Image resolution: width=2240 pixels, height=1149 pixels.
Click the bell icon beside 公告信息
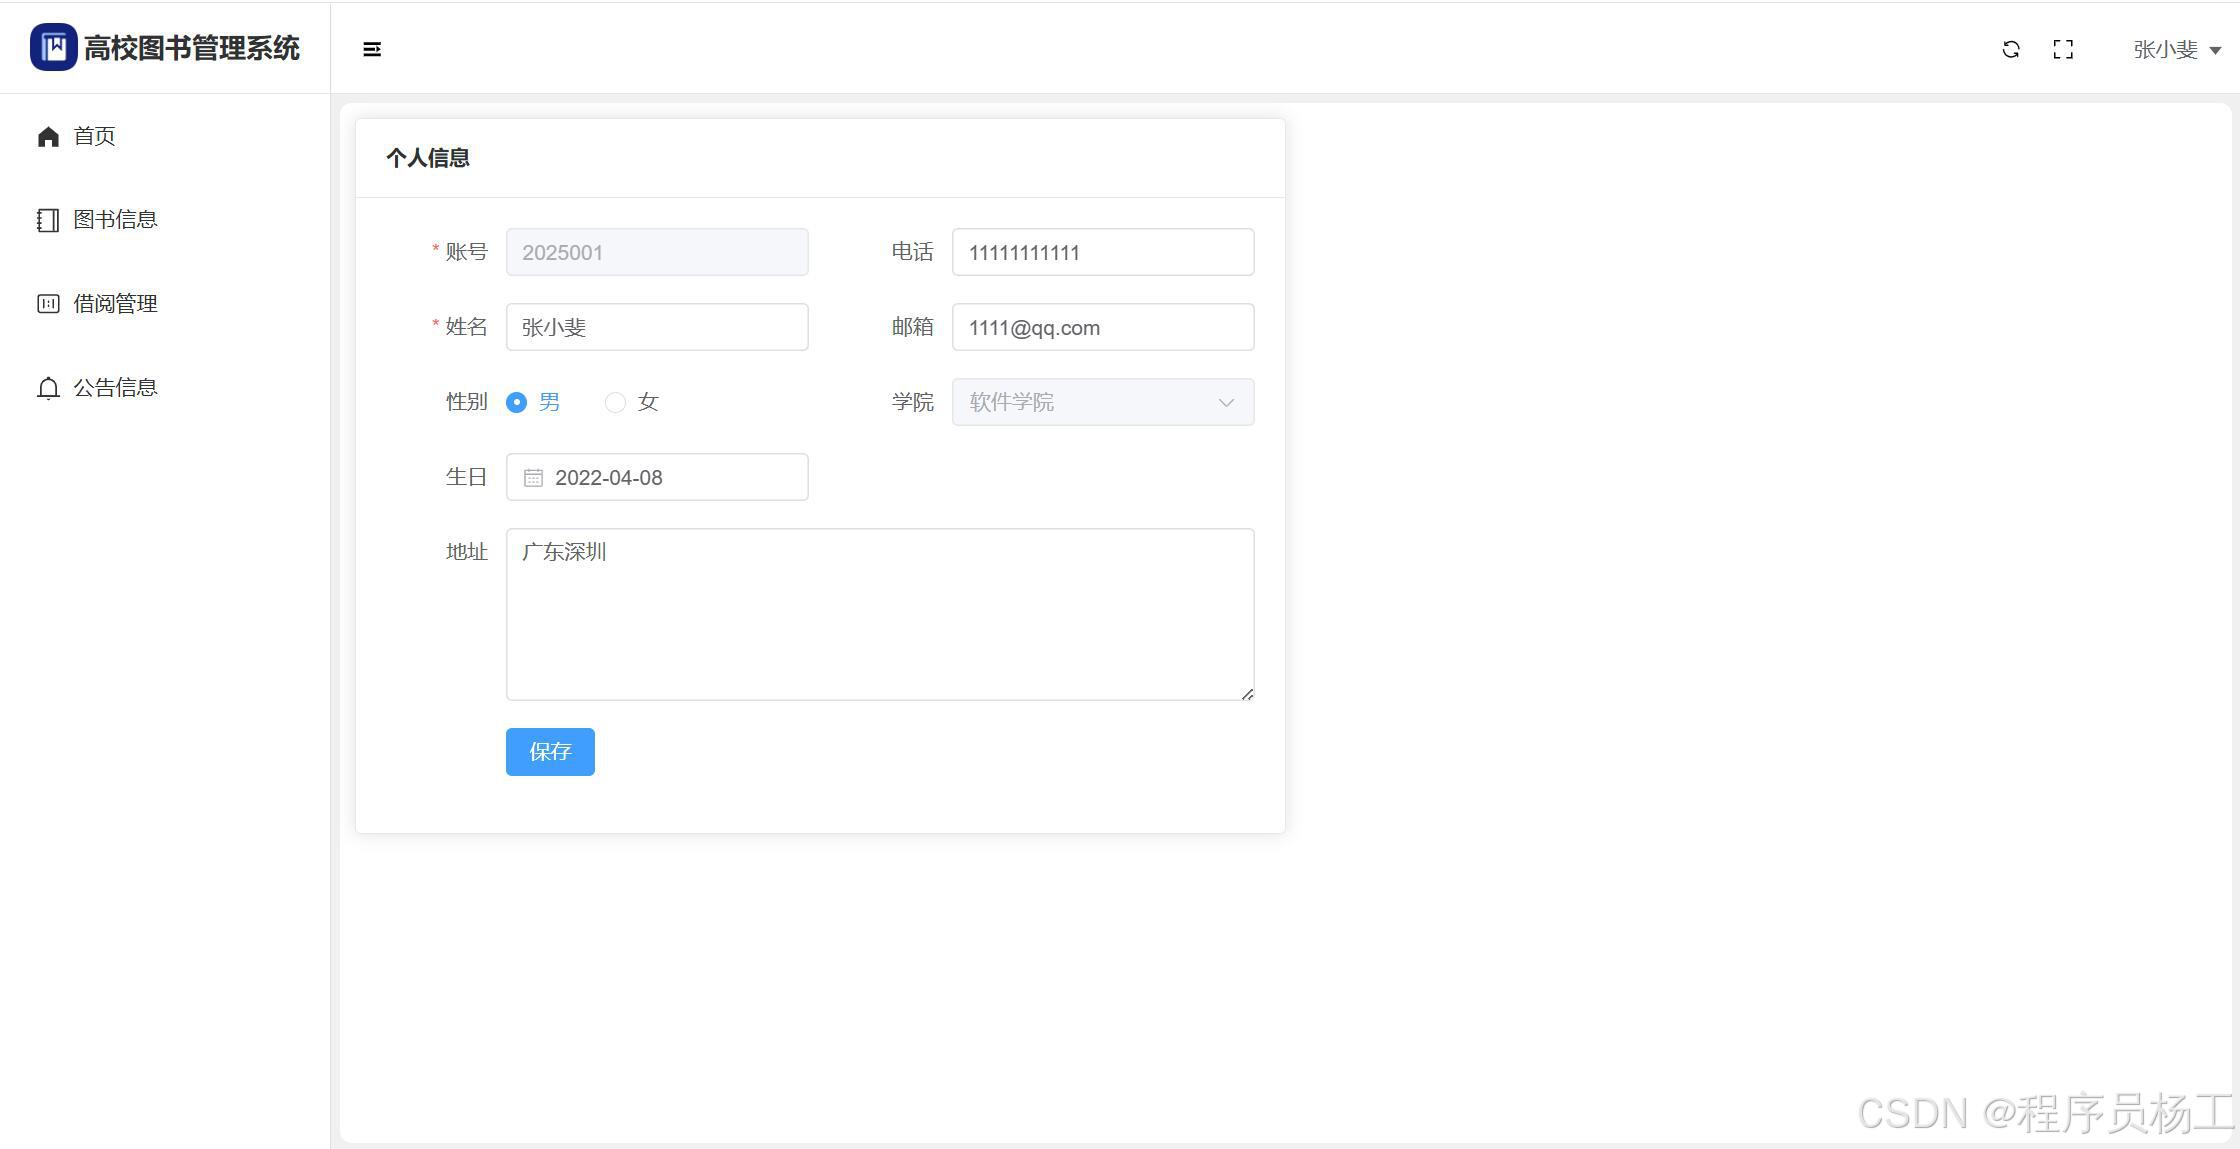coord(48,388)
